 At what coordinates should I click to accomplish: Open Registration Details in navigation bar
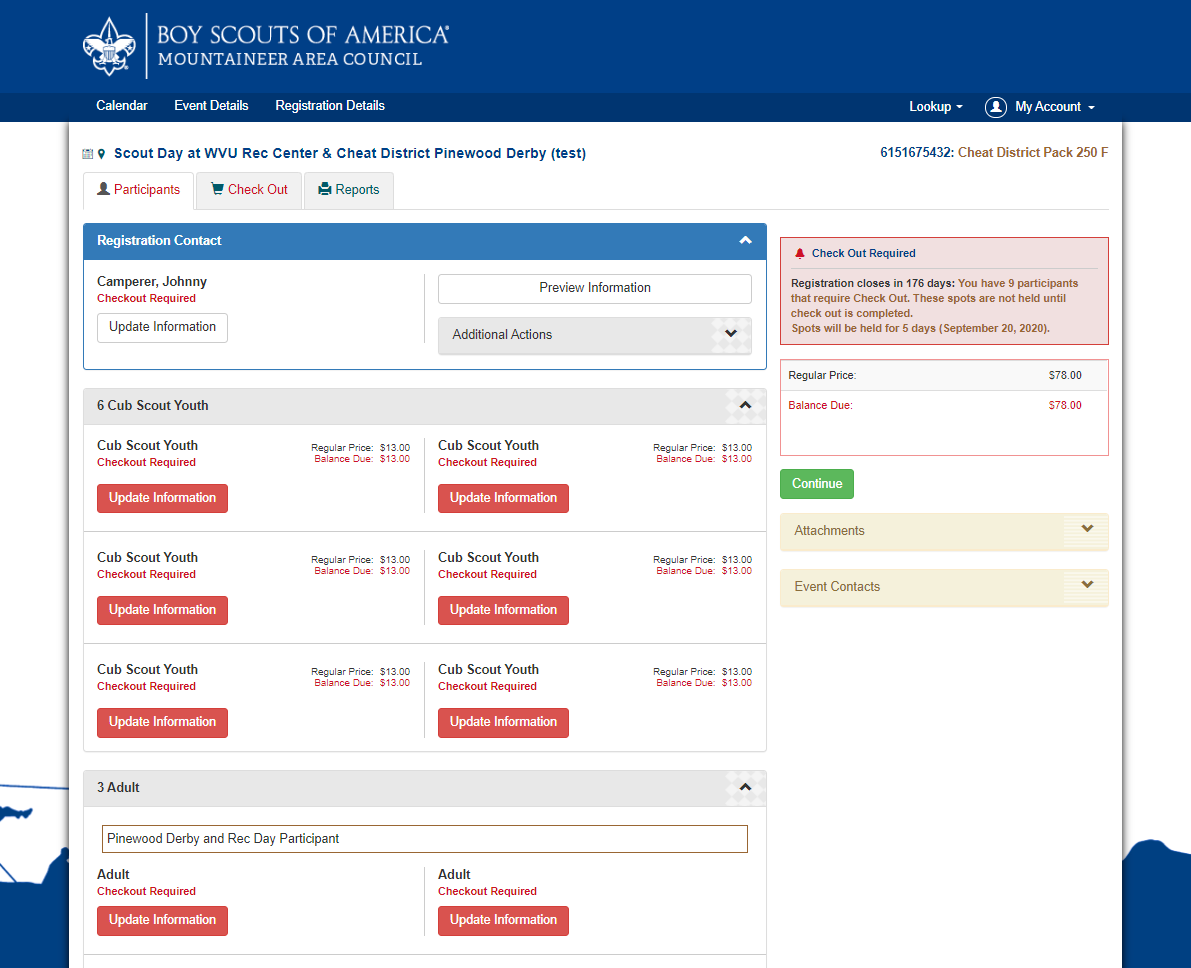(330, 106)
